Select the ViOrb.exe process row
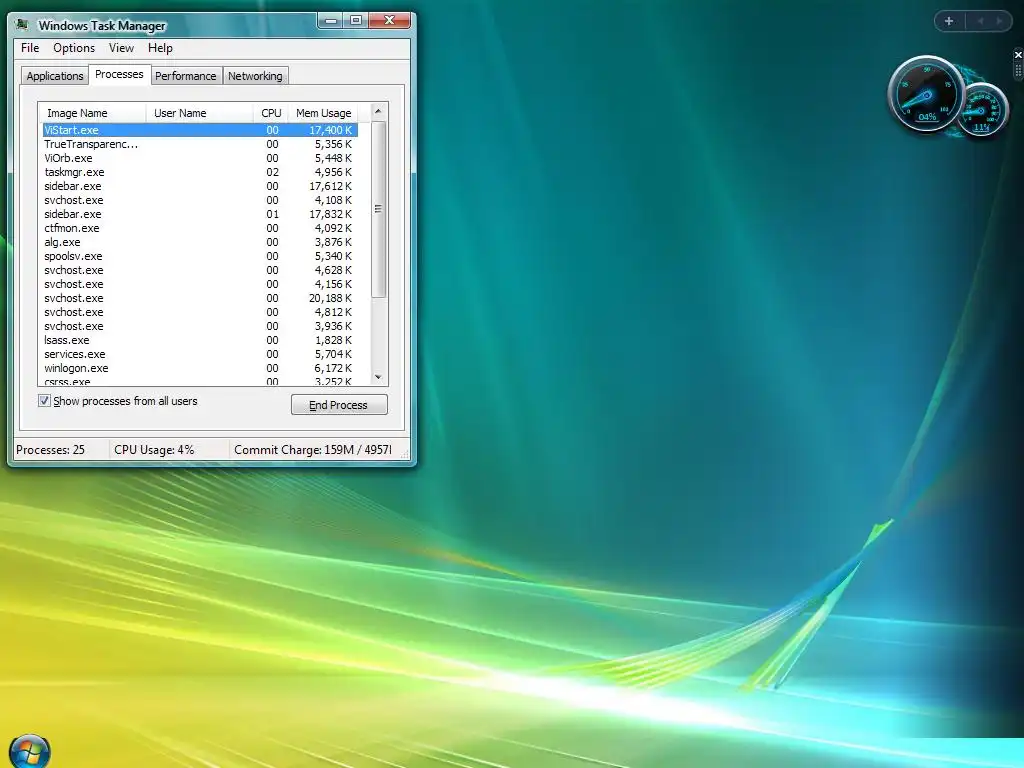1024x768 pixels. point(200,158)
